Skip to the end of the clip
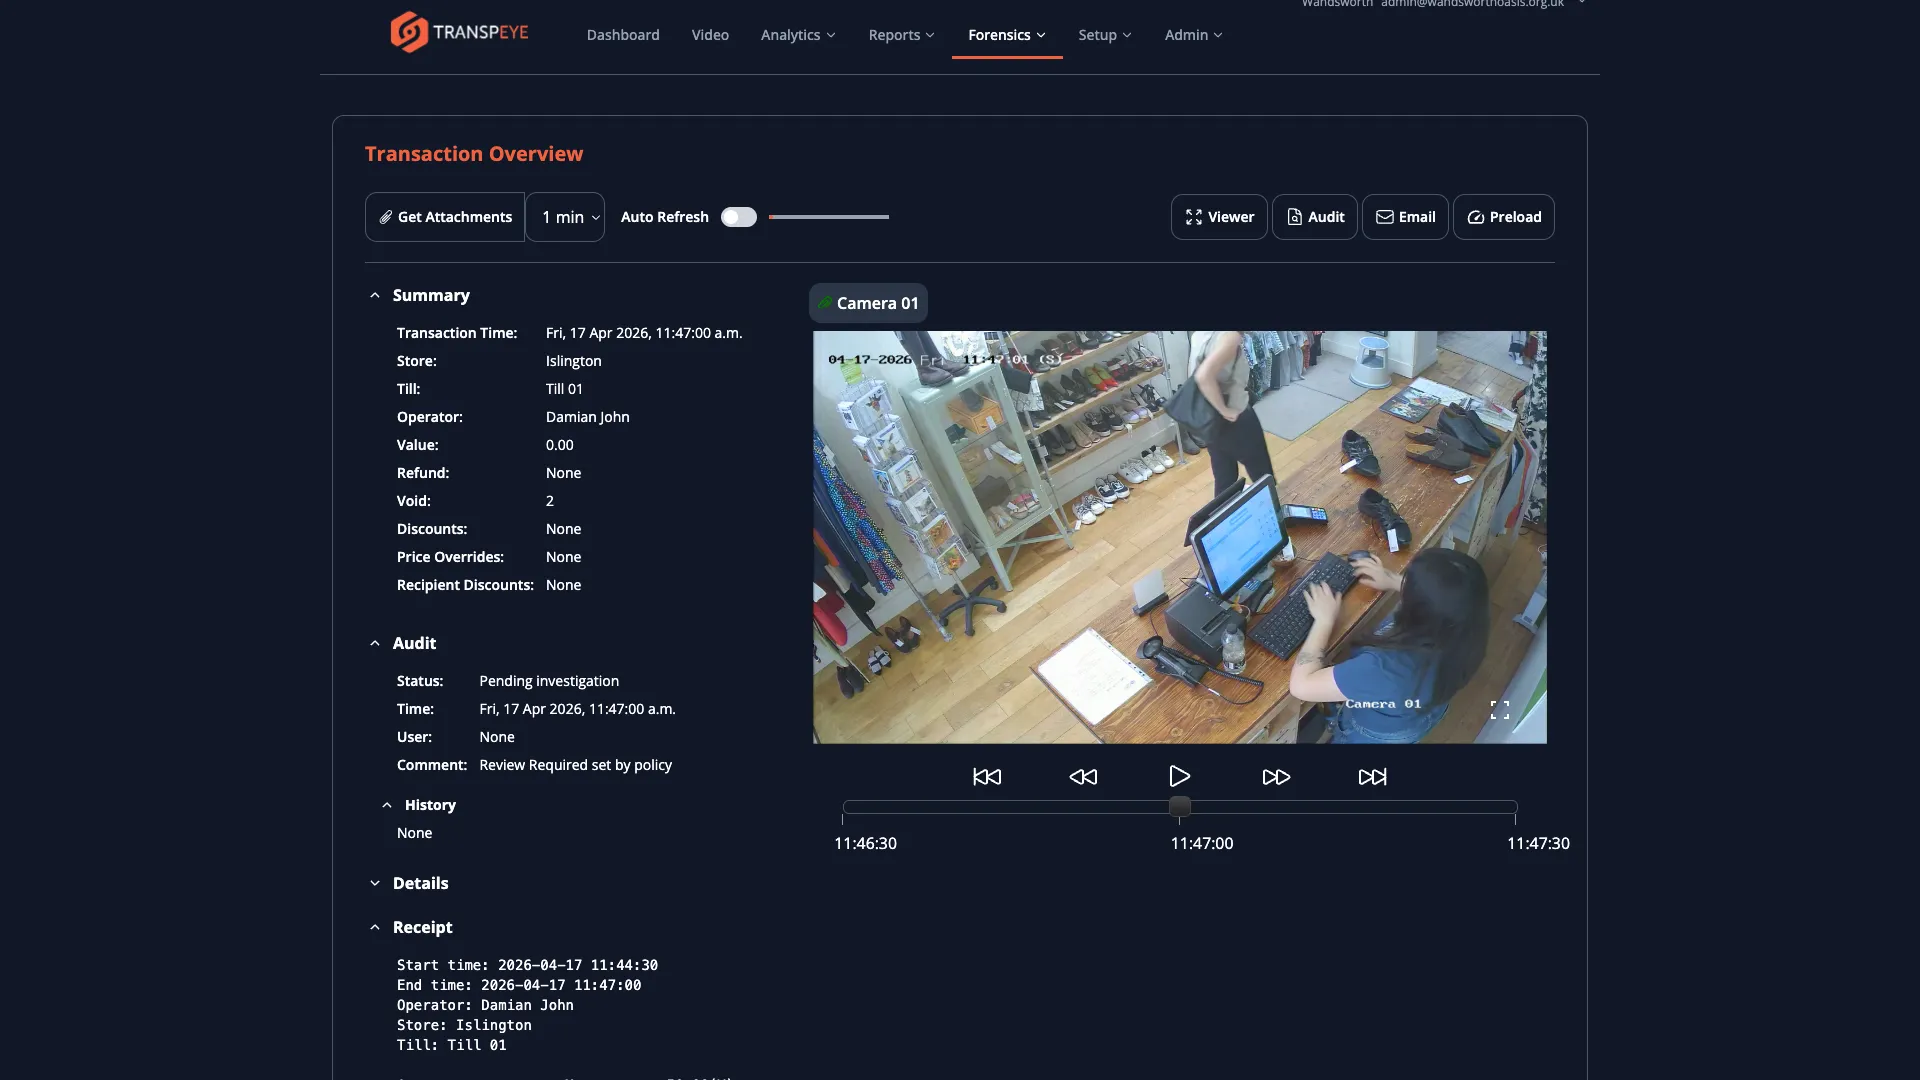 click(x=1371, y=776)
